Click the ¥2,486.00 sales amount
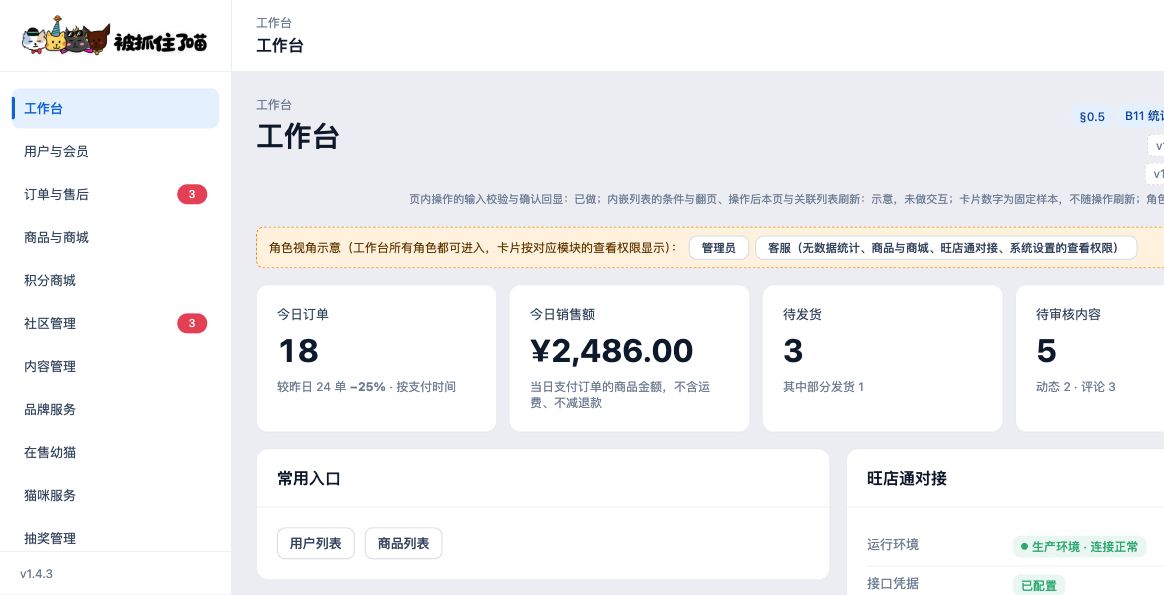The height and width of the screenshot is (595, 1164). click(612, 351)
